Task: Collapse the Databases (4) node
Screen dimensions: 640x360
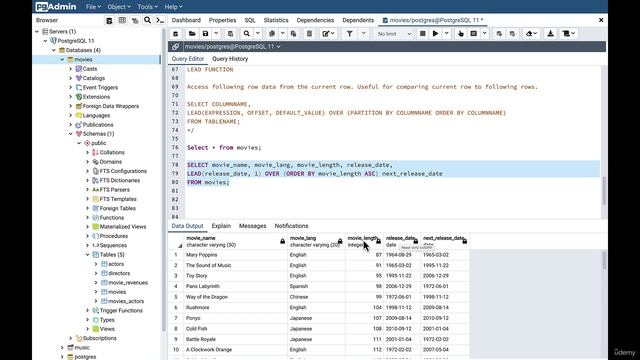Action: [x=54, y=50]
